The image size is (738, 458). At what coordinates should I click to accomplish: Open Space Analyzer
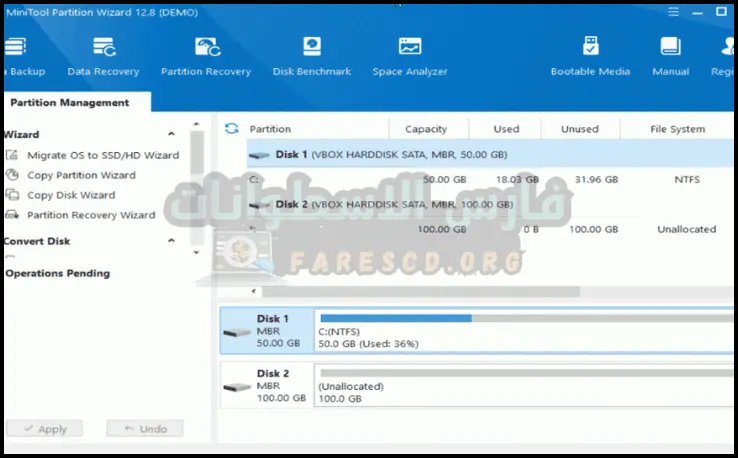click(x=409, y=56)
